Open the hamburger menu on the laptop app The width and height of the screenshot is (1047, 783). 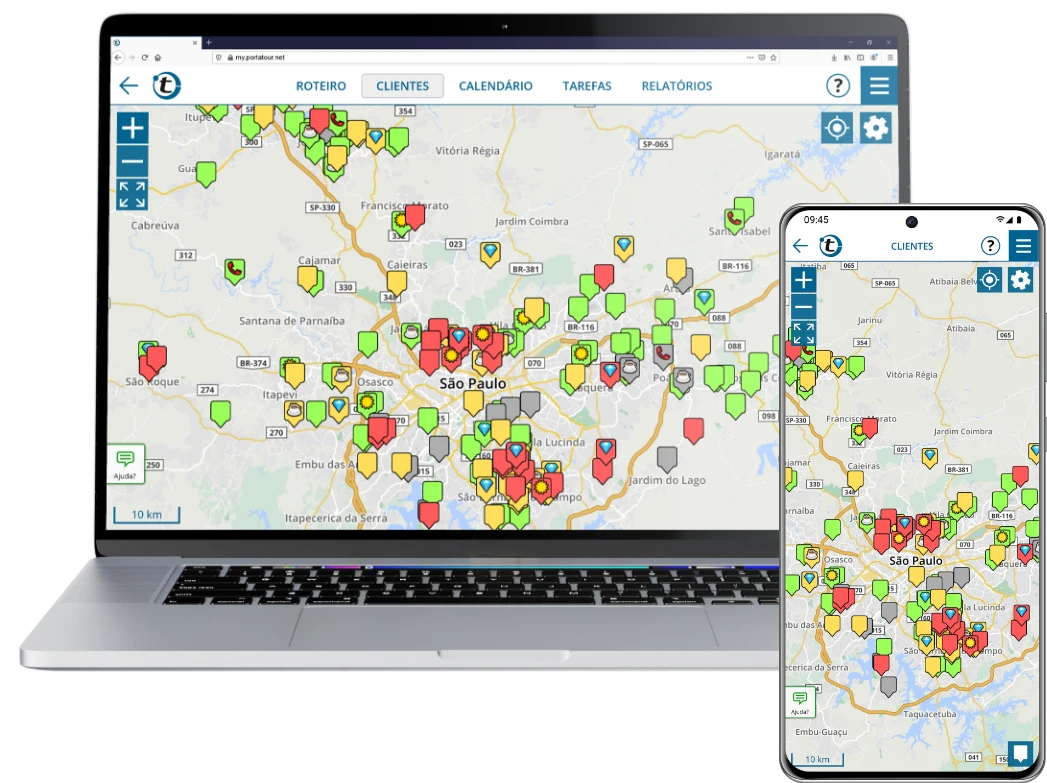[879, 85]
